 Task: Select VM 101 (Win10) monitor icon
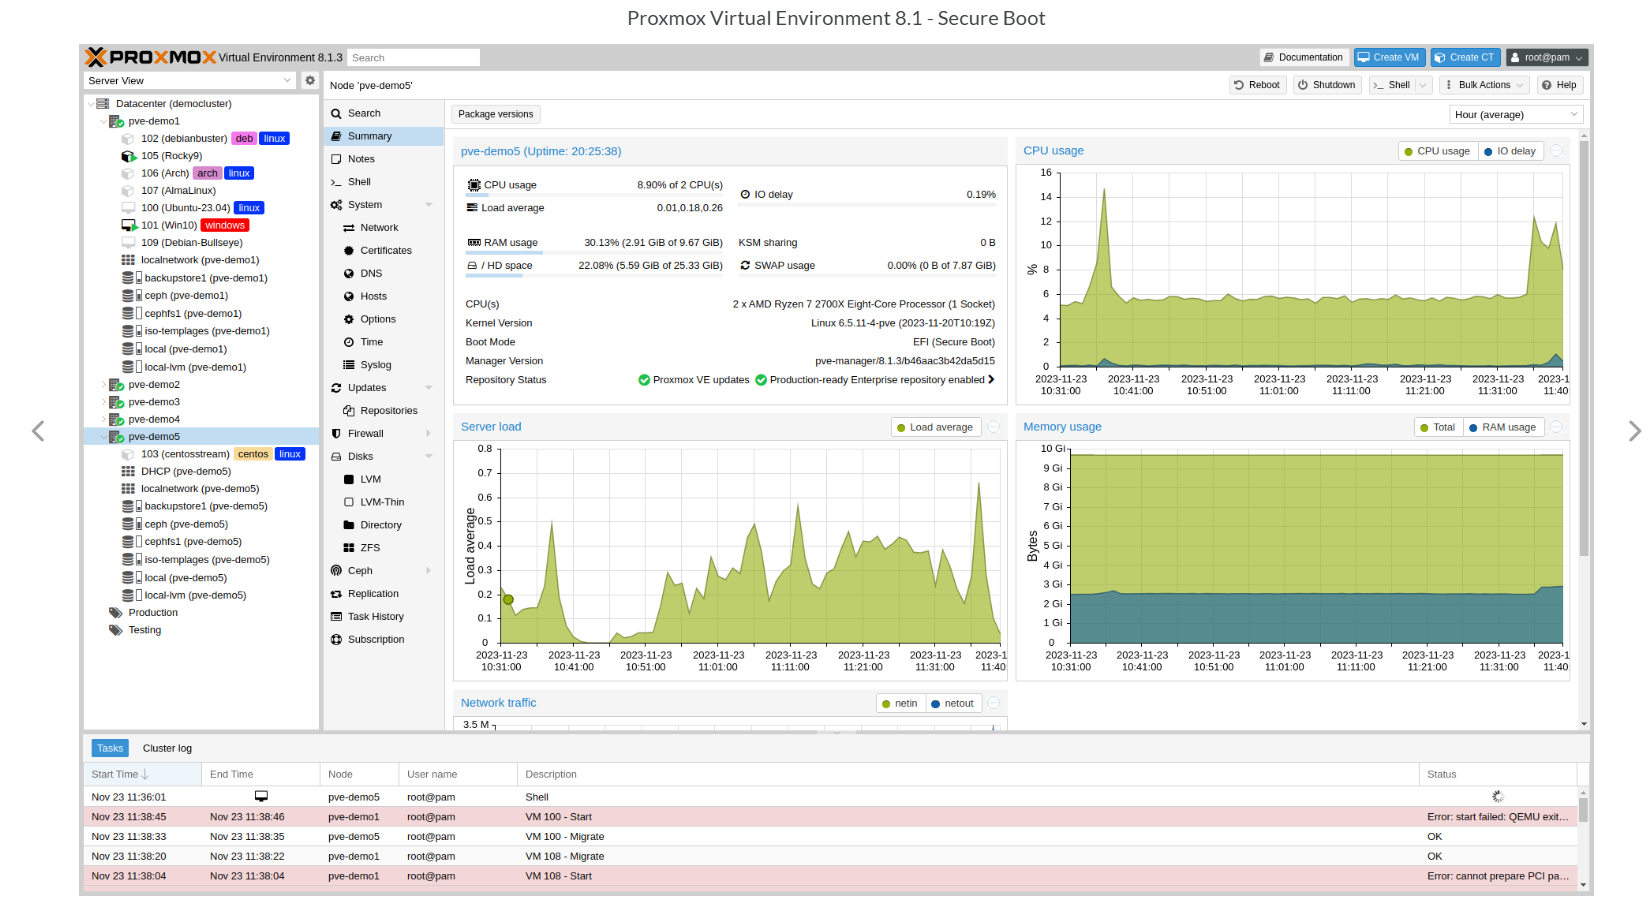128,226
